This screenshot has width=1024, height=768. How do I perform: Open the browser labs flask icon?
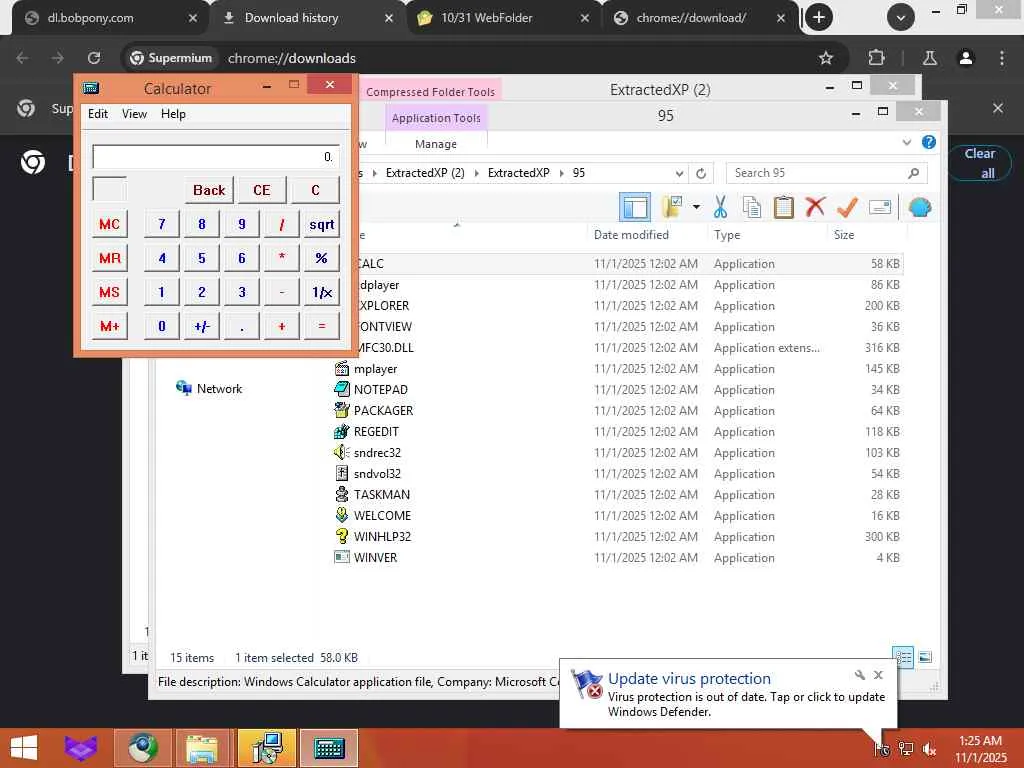pos(929,58)
